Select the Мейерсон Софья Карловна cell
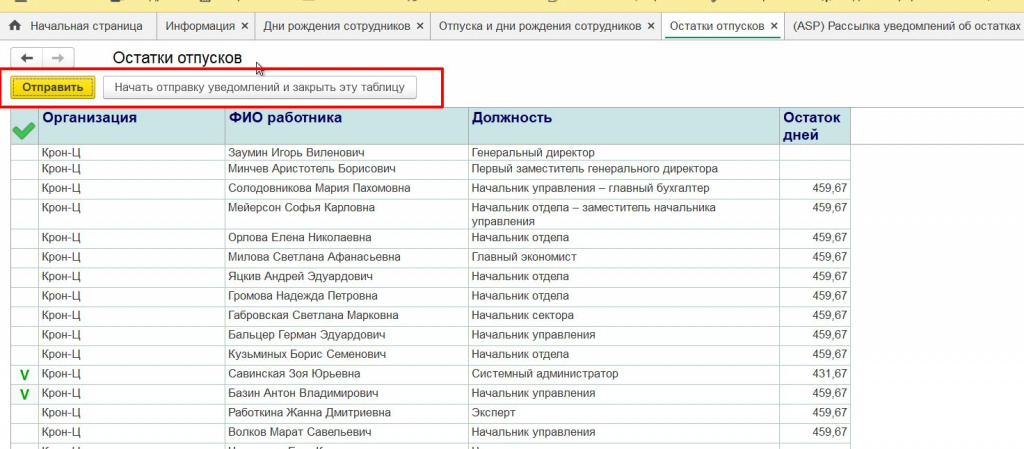 [x=347, y=213]
